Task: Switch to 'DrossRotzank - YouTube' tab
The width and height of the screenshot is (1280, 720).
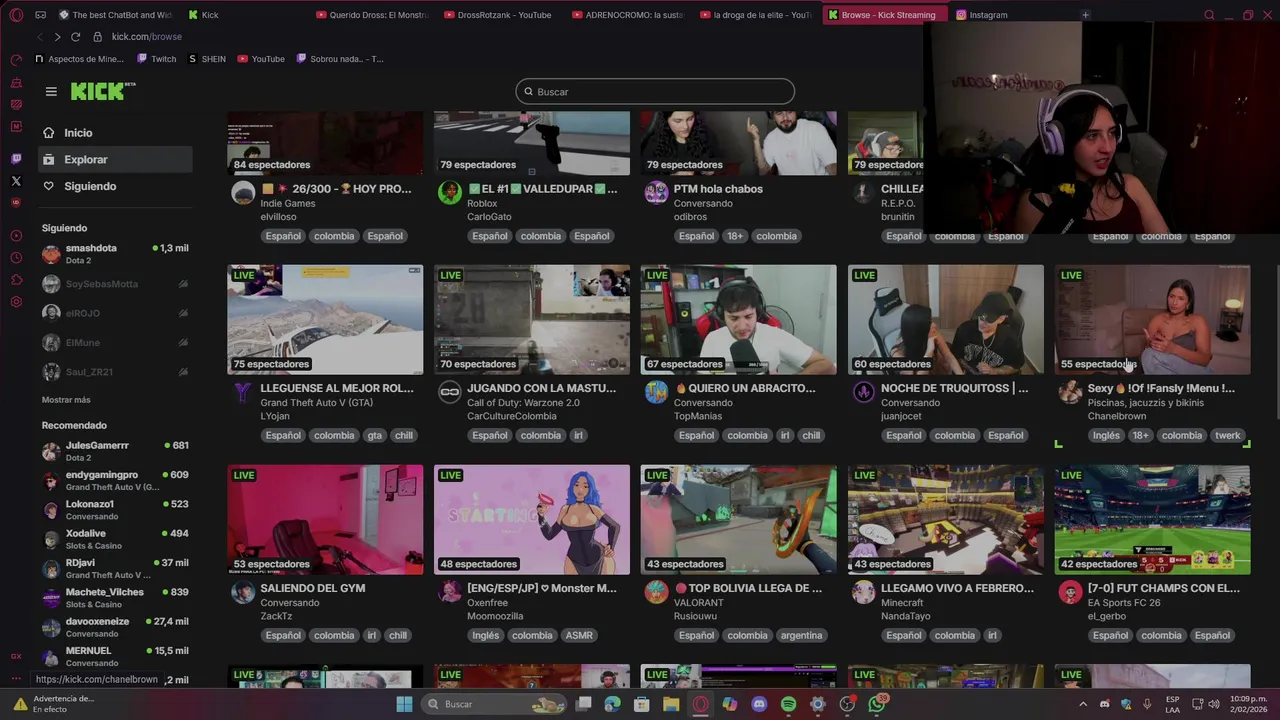Action: click(500, 15)
